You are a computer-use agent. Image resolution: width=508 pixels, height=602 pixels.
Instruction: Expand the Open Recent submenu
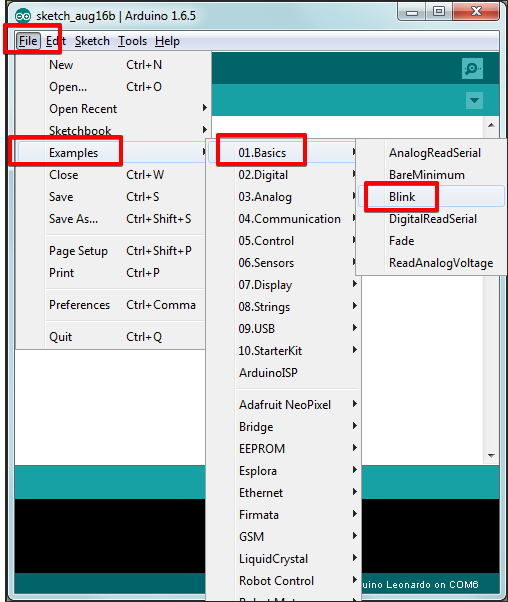(112, 109)
